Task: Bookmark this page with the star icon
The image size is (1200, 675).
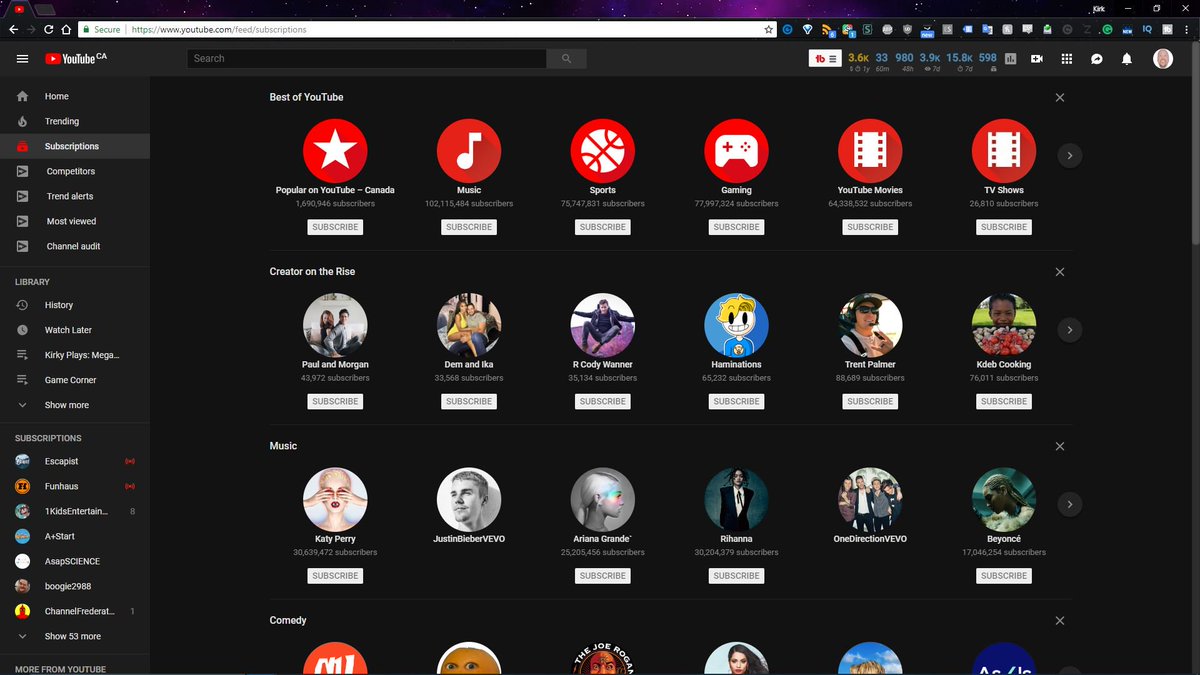Action: [x=768, y=30]
